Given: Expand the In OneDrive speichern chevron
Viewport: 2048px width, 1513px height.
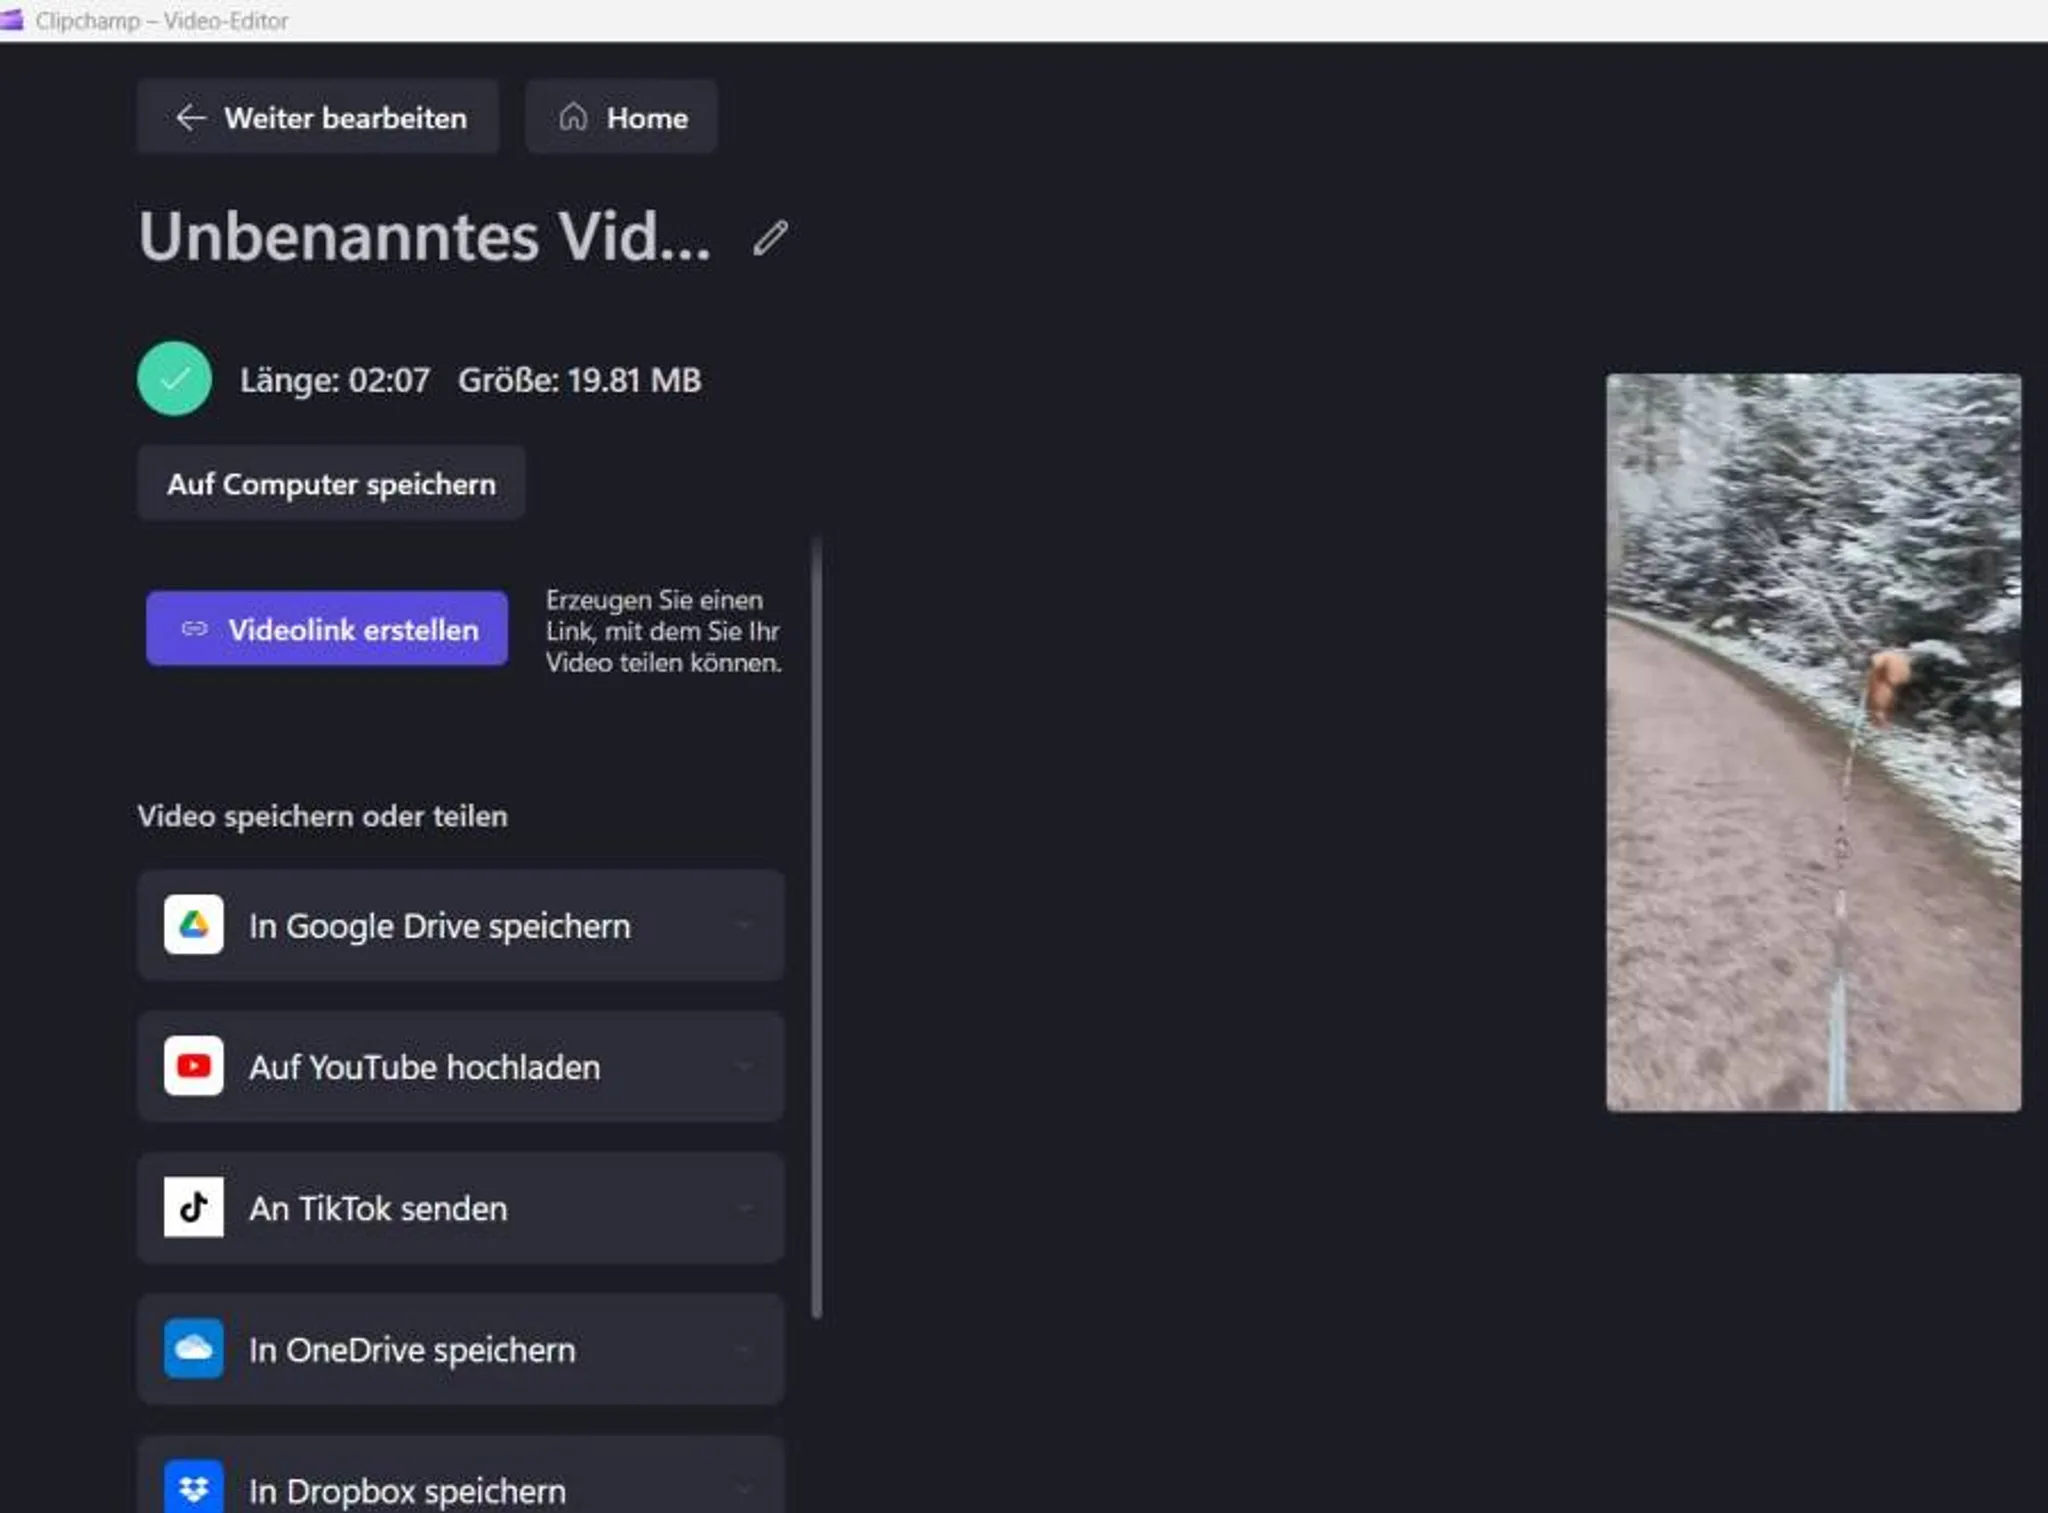Looking at the screenshot, I should pyautogui.click(x=745, y=1350).
